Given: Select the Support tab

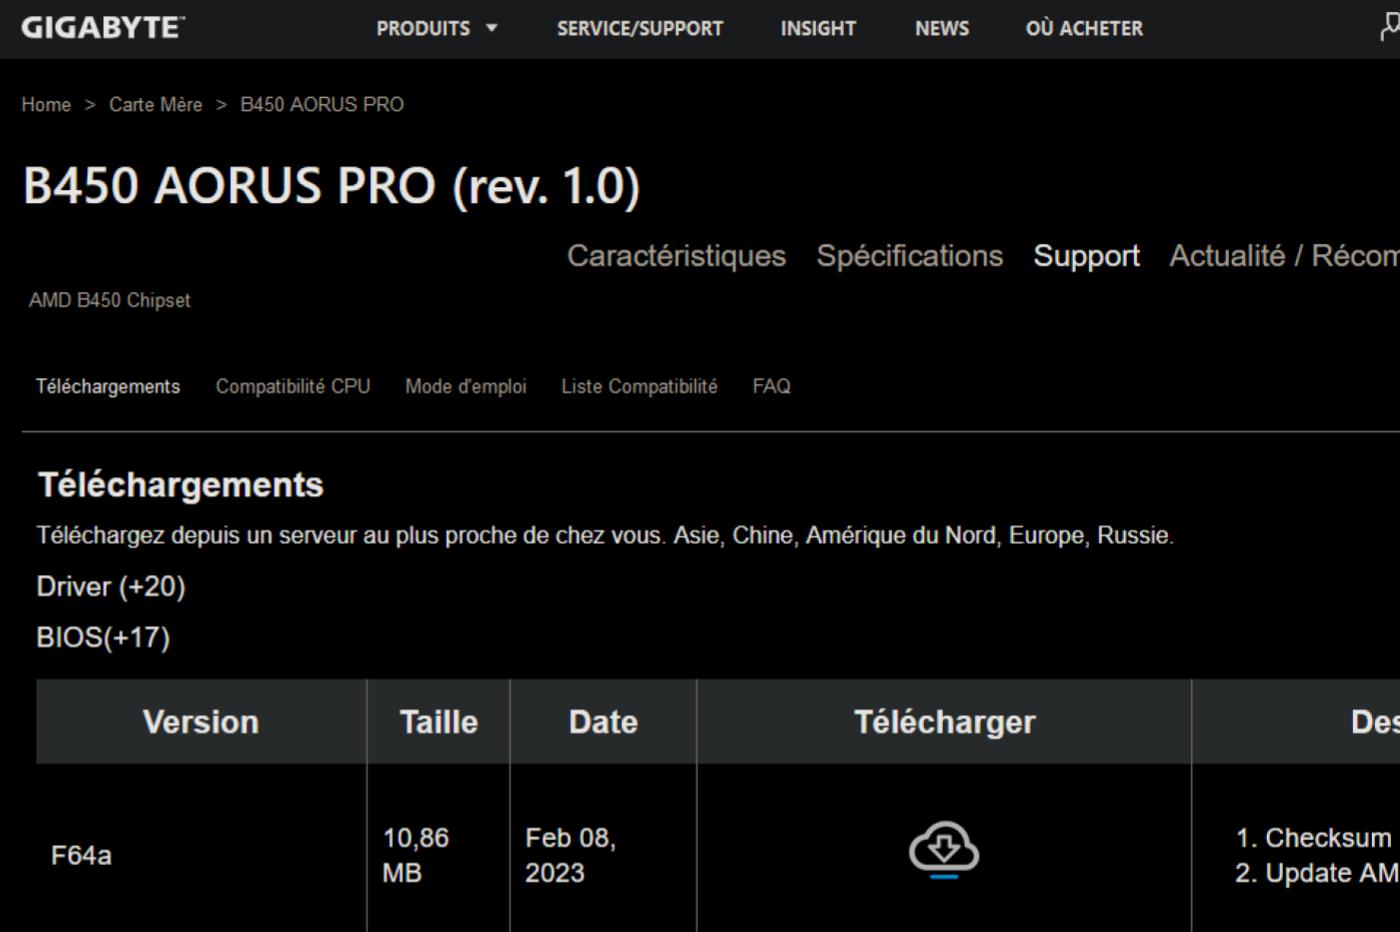Looking at the screenshot, I should click(x=1087, y=256).
